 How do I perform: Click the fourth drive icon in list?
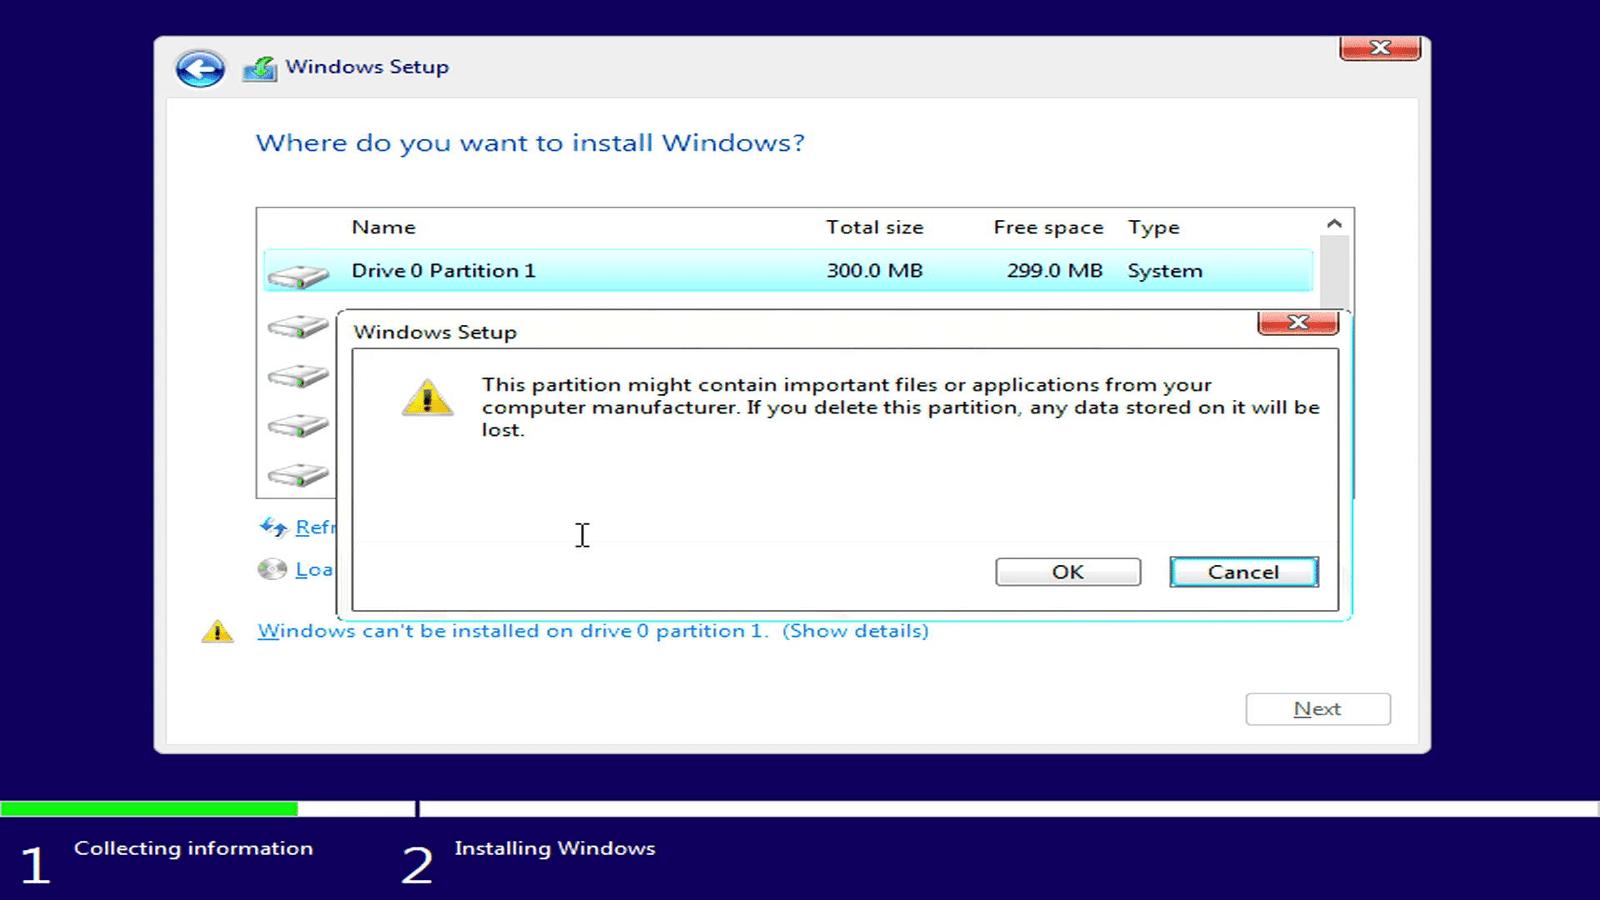pos(298,426)
